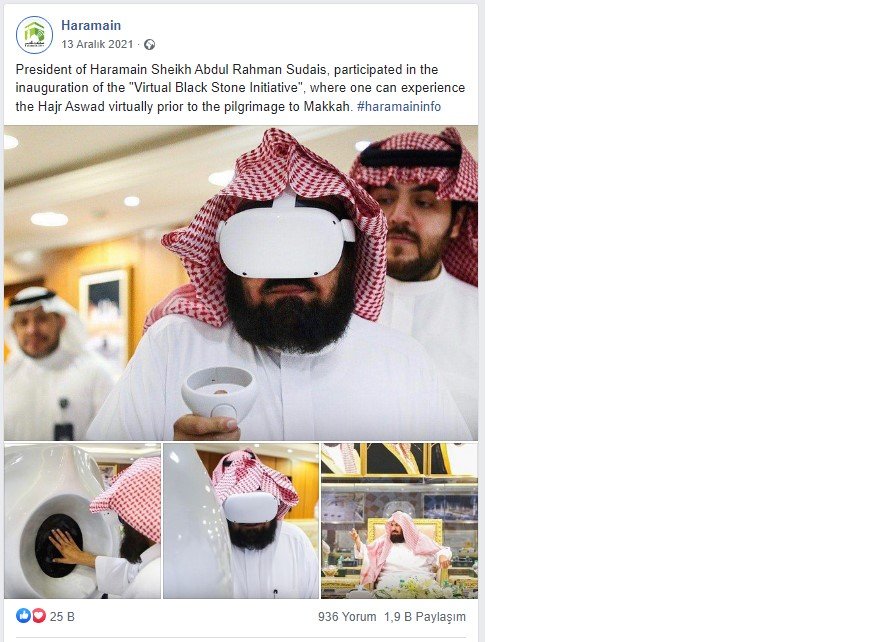
Task: Open the thumbnail of sheikh seated on chair
Action: 400,521
